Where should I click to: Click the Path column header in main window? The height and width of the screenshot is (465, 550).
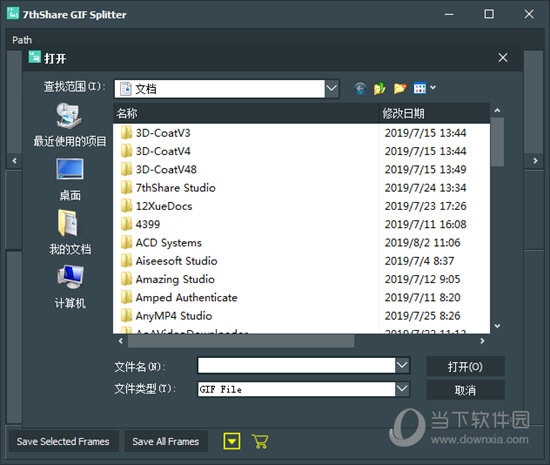coord(22,40)
